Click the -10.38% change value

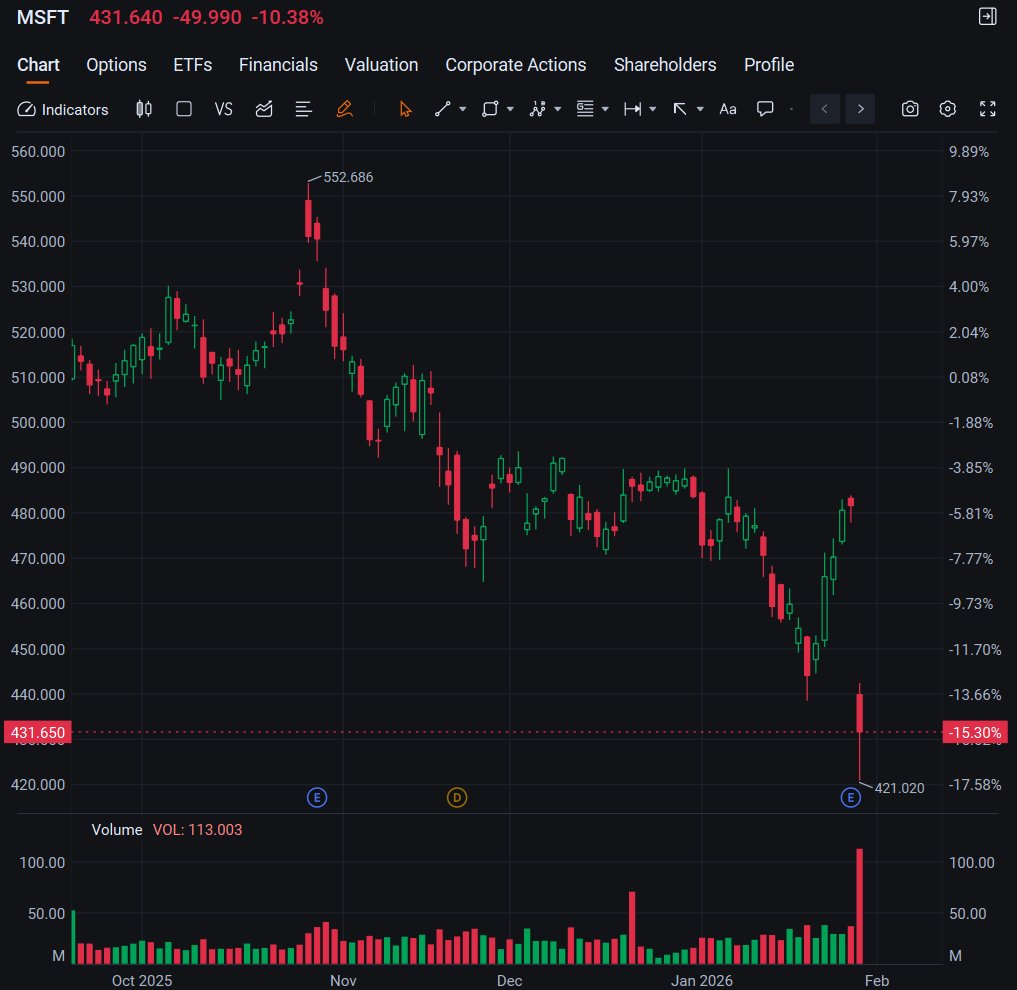[287, 18]
